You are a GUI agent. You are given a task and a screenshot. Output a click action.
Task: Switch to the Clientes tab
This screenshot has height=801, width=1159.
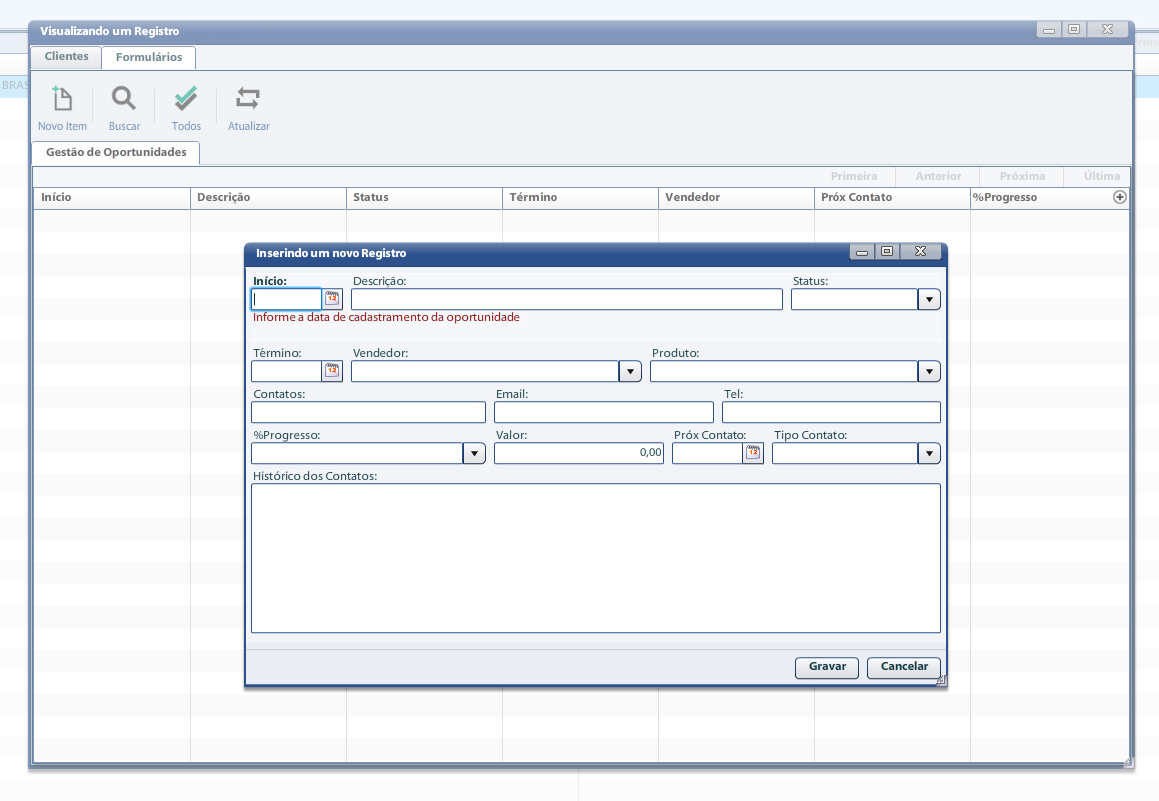[67, 56]
